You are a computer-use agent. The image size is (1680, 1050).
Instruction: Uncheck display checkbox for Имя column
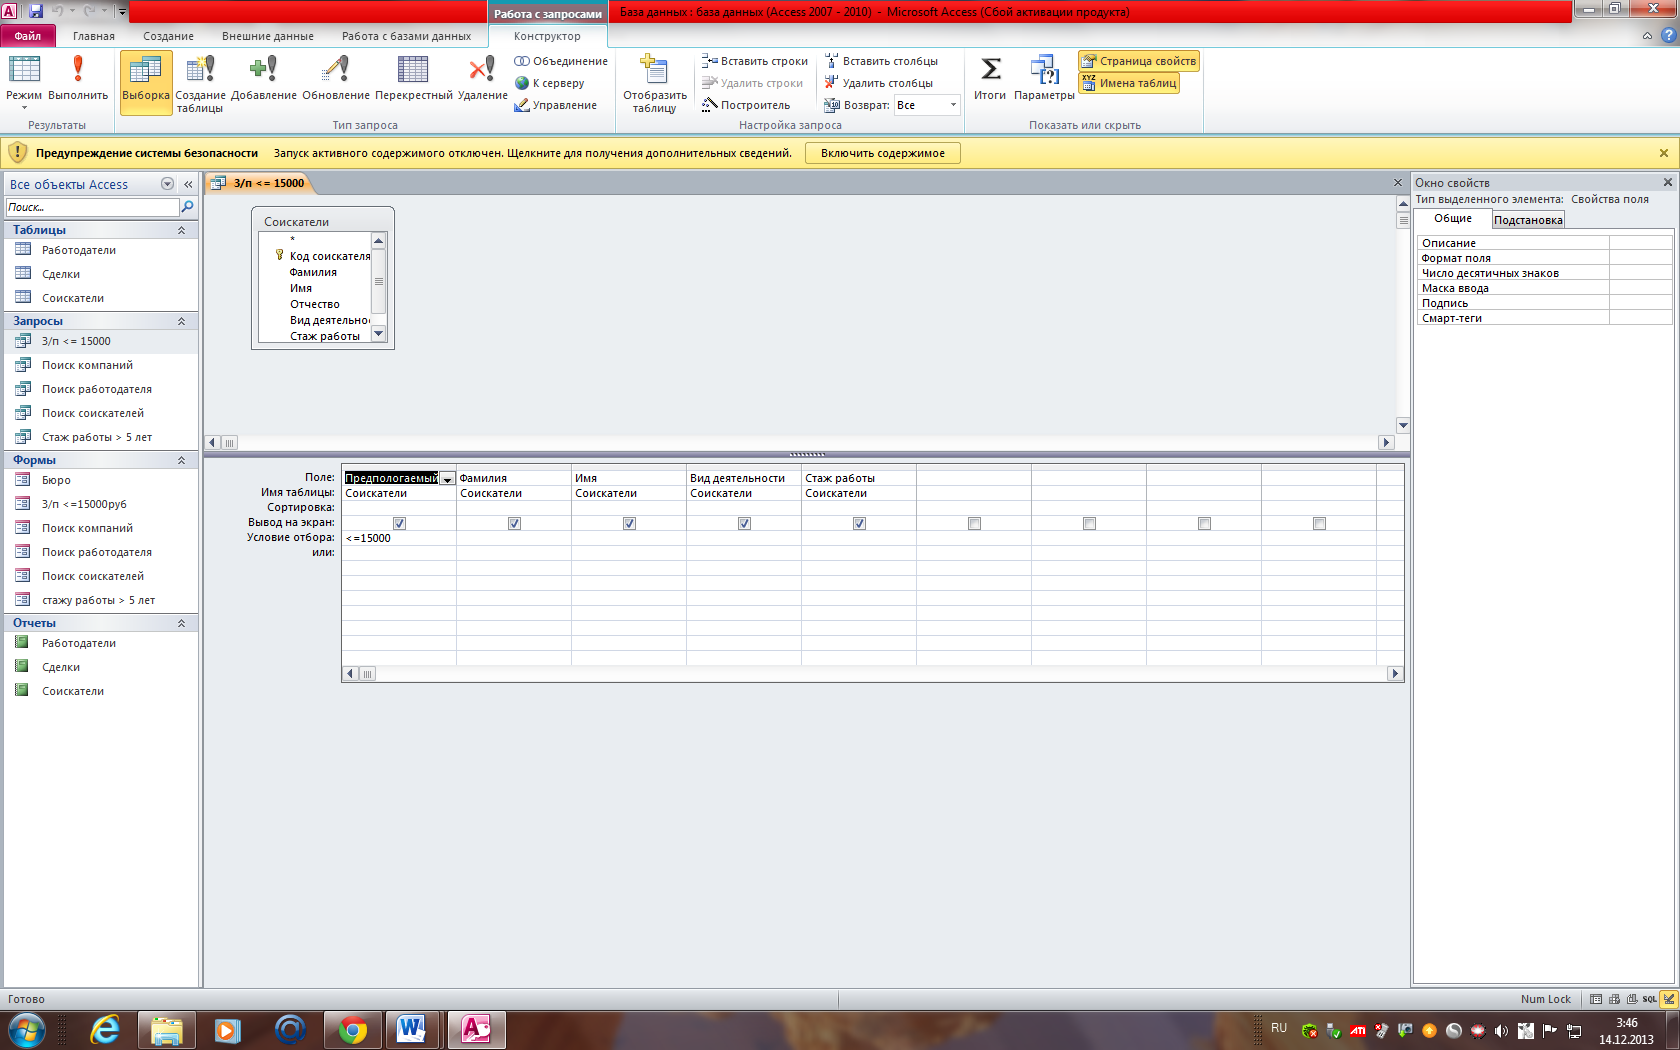point(629,523)
